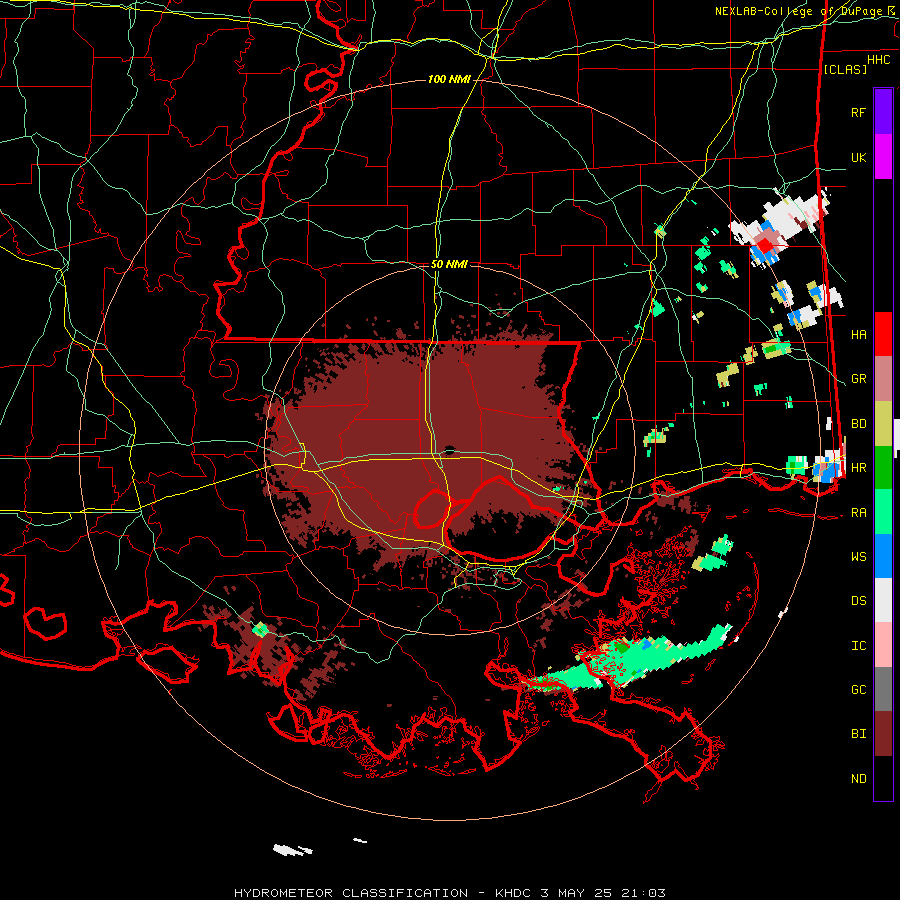Click the RA light green legend swatch
Image resolution: width=900 pixels, height=900 pixels.
[883, 512]
